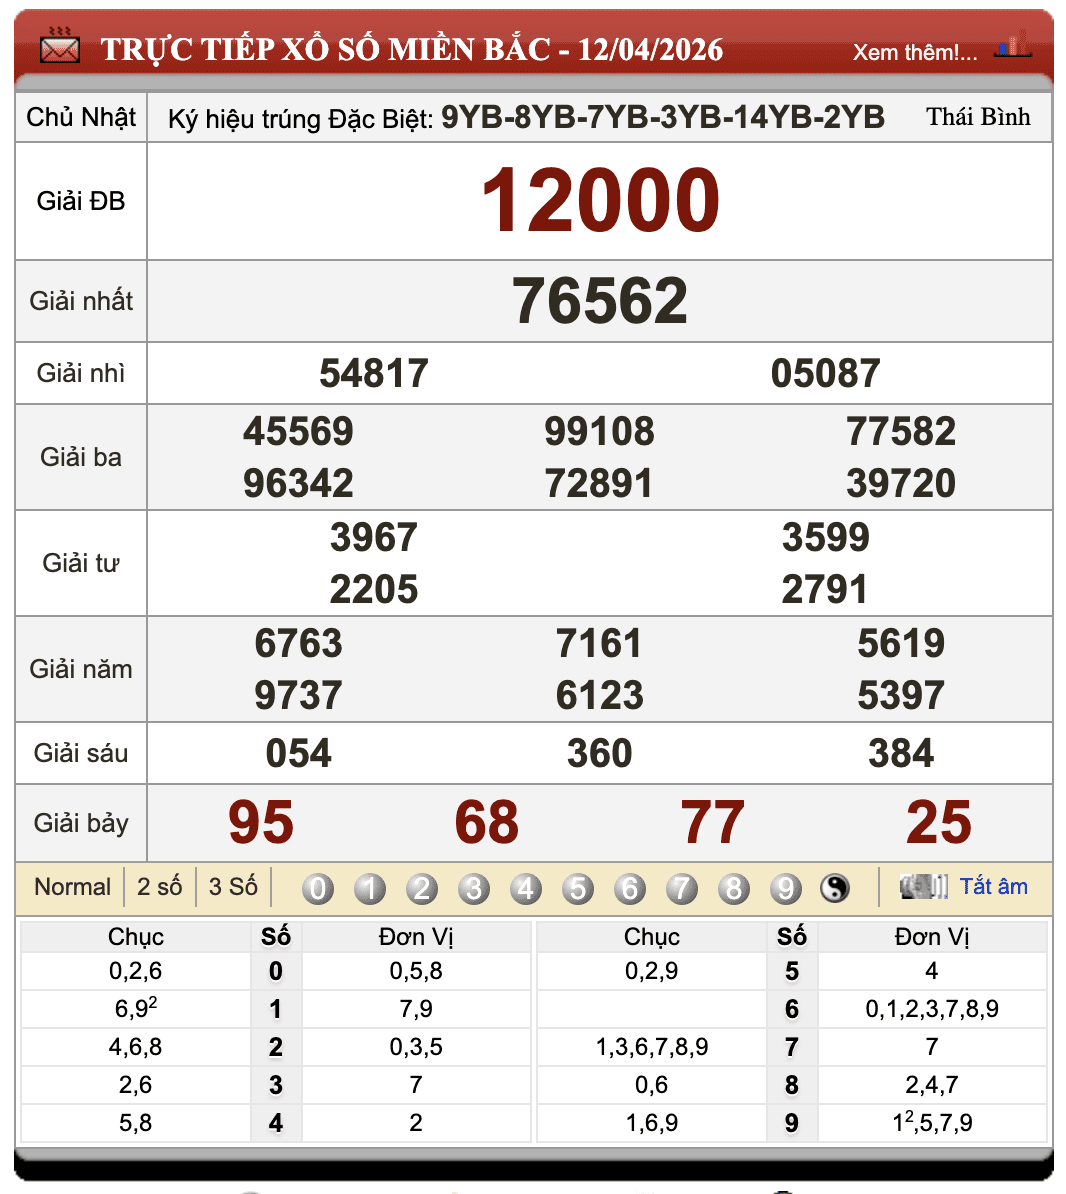The image size is (1066, 1194).
Task: Click the envelope icon in the header
Action: coord(59,46)
